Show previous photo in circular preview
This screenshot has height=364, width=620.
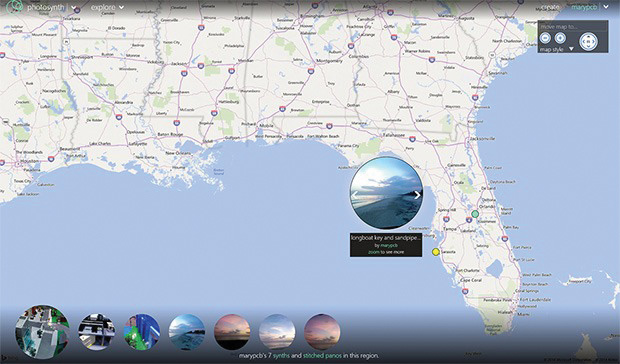[x=355, y=195]
